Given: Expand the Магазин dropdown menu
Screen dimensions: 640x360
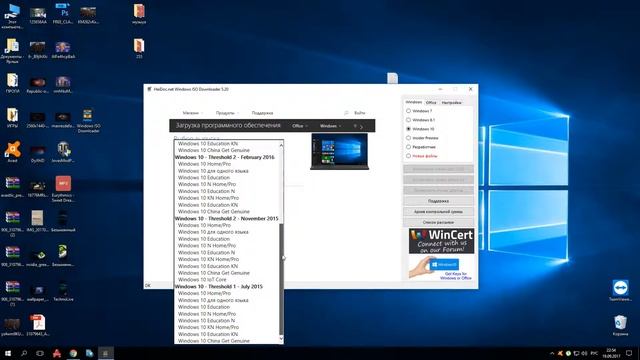Looking at the screenshot, I should coord(193,113).
